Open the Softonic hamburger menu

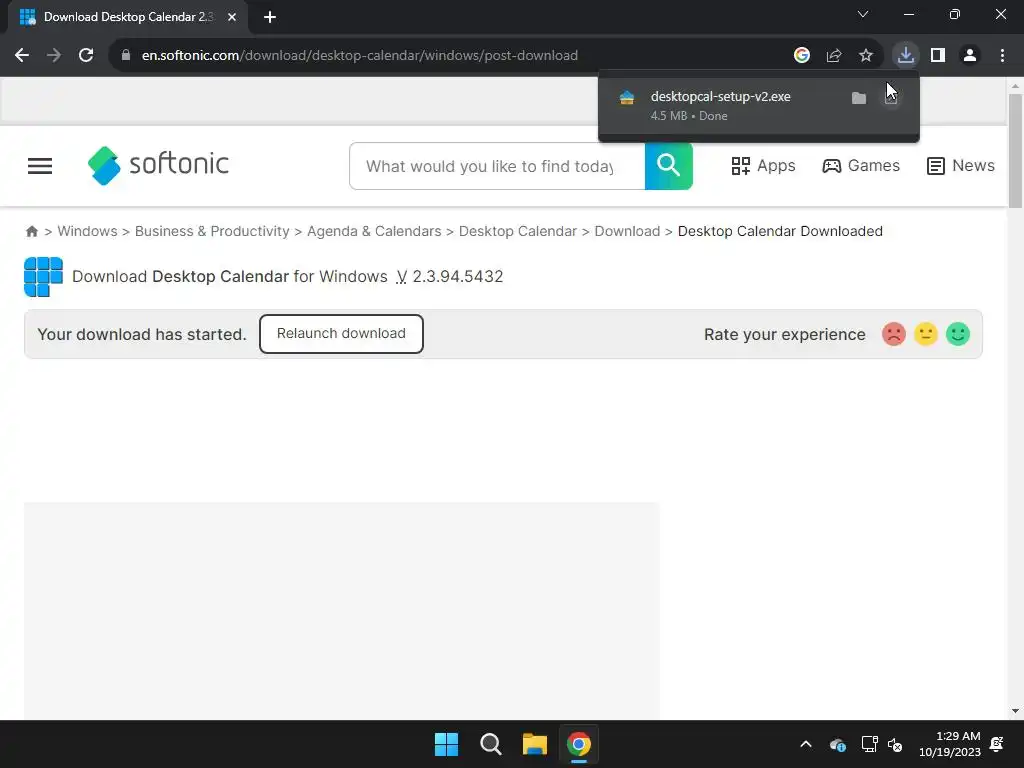(40, 166)
